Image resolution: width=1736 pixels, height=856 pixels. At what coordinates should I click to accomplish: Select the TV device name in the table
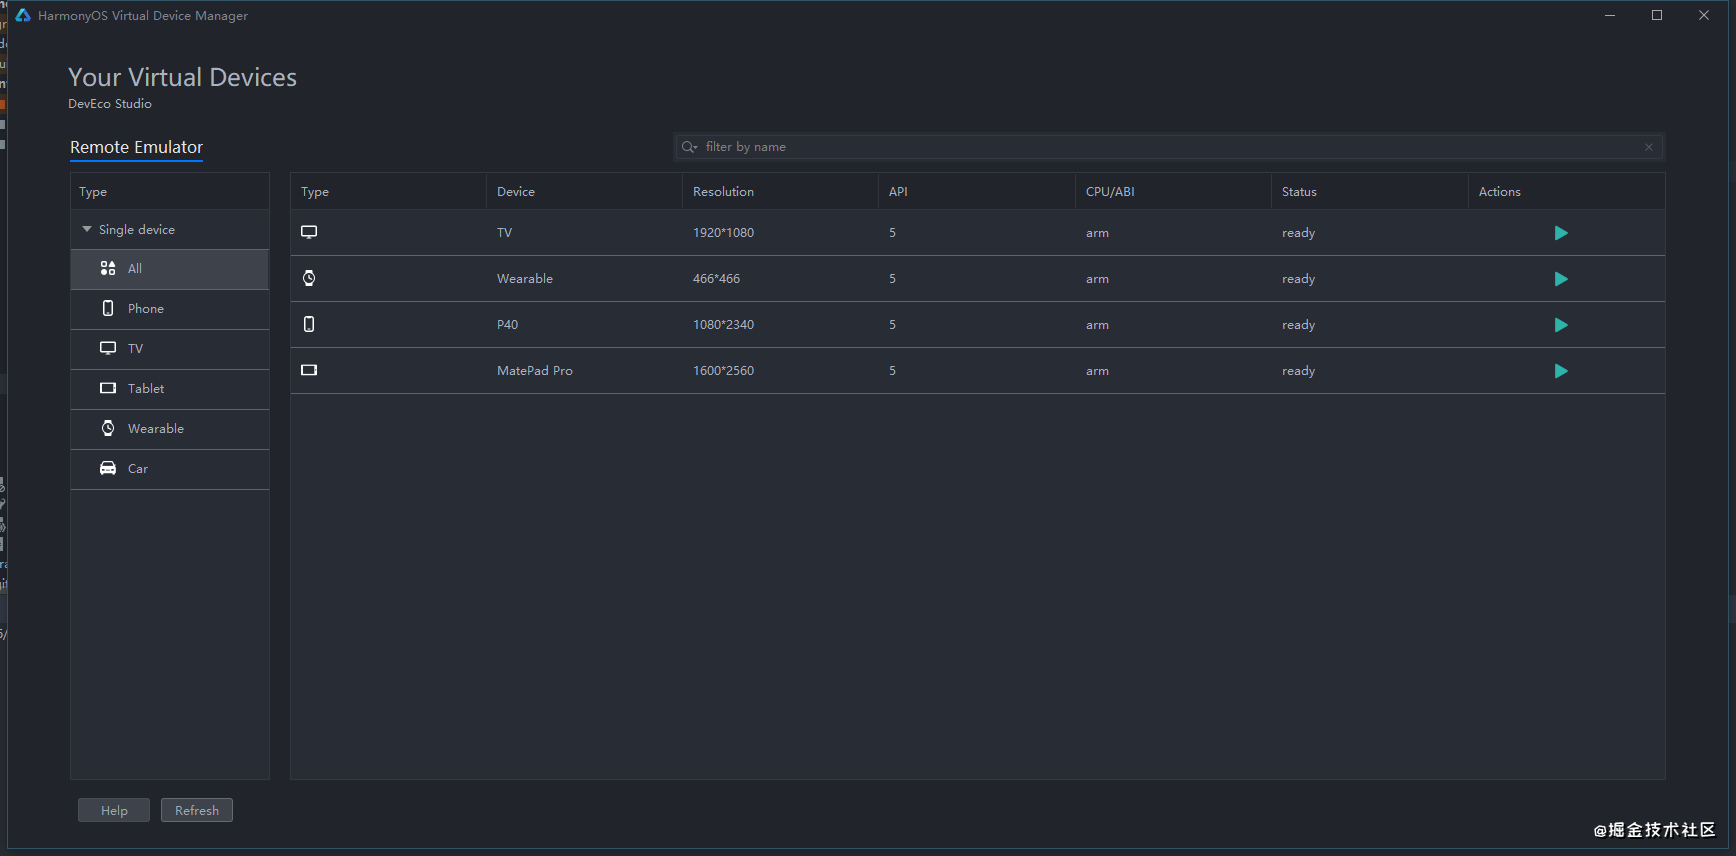coord(504,233)
